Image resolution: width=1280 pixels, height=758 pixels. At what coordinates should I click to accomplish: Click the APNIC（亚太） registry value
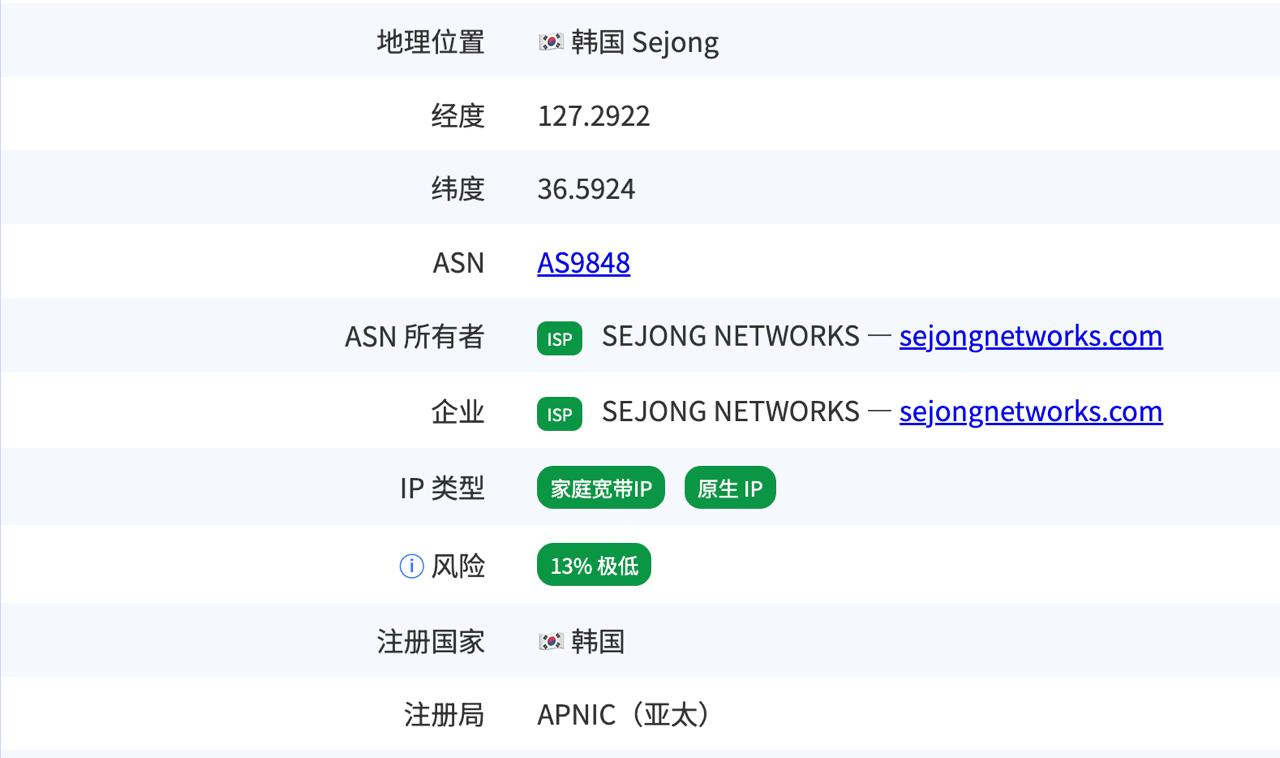[x=626, y=715]
